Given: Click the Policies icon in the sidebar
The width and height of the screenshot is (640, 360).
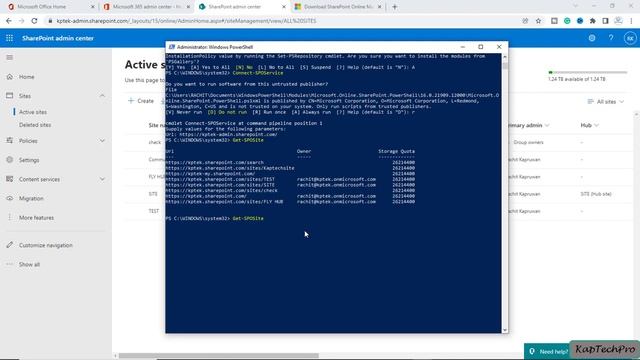Looking at the screenshot, I should tap(10, 140).
